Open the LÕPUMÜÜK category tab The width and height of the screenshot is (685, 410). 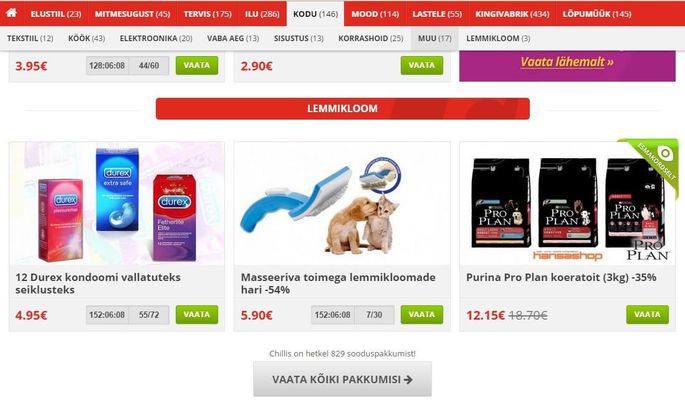pos(597,14)
